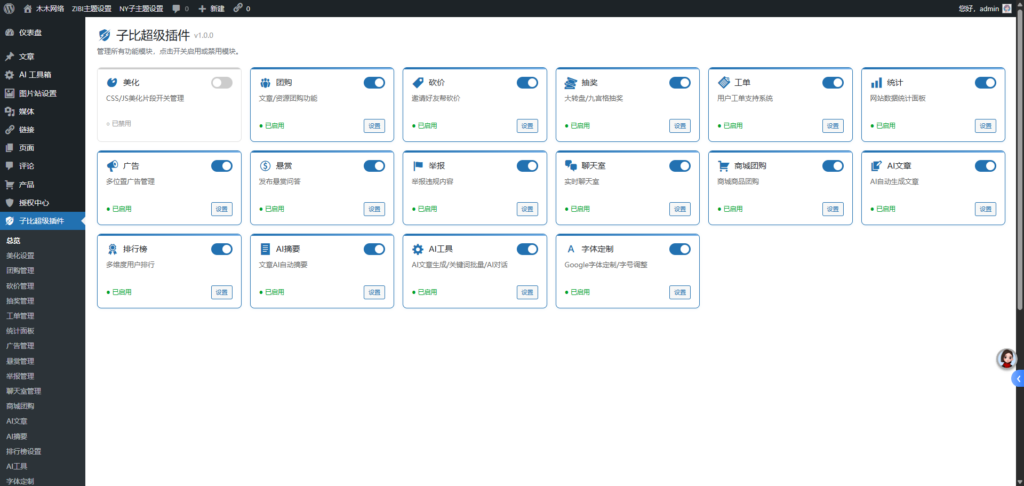Click the megaphone icon on 广告 card
Image resolution: width=1024 pixels, height=486 pixels.
pyautogui.click(x=112, y=166)
